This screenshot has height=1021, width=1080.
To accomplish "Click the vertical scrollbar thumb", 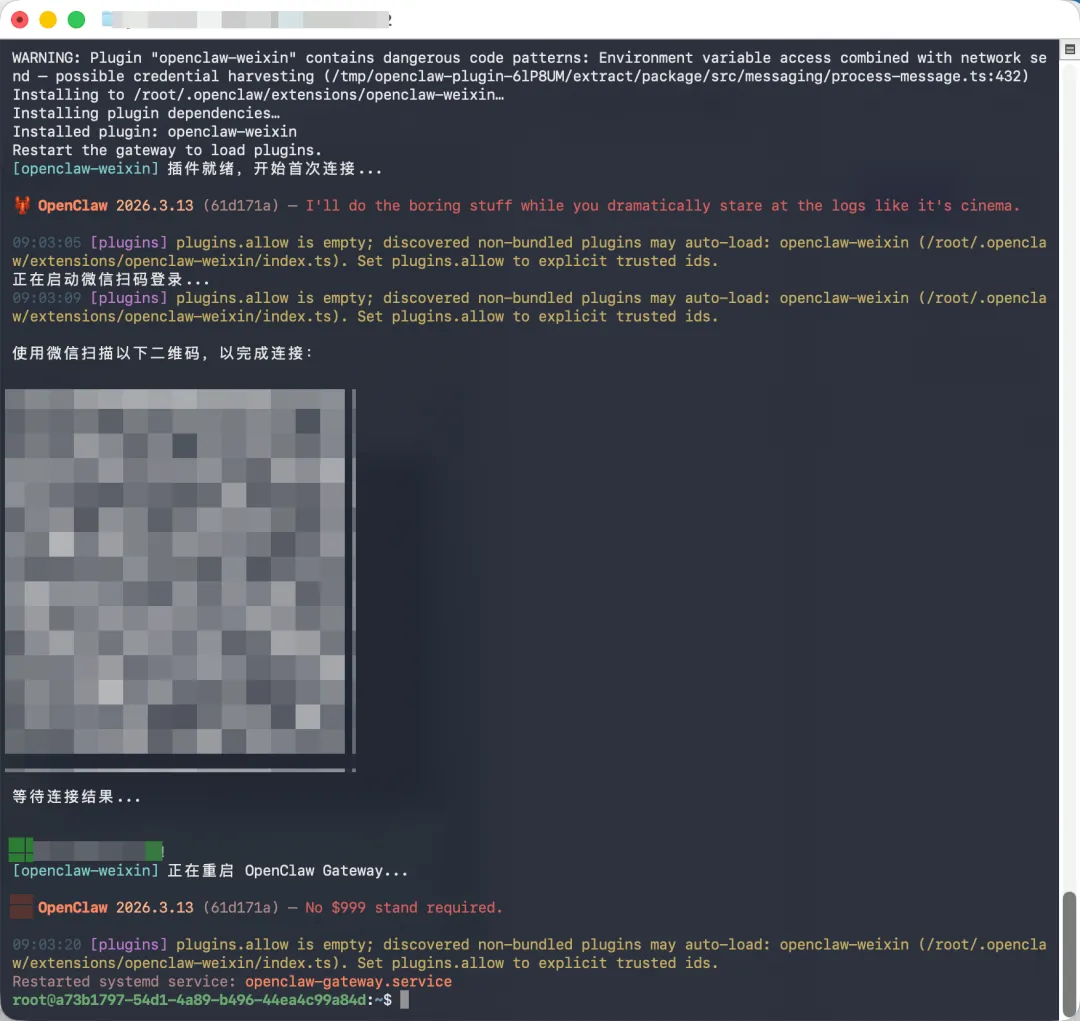I will pyautogui.click(x=1069, y=953).
